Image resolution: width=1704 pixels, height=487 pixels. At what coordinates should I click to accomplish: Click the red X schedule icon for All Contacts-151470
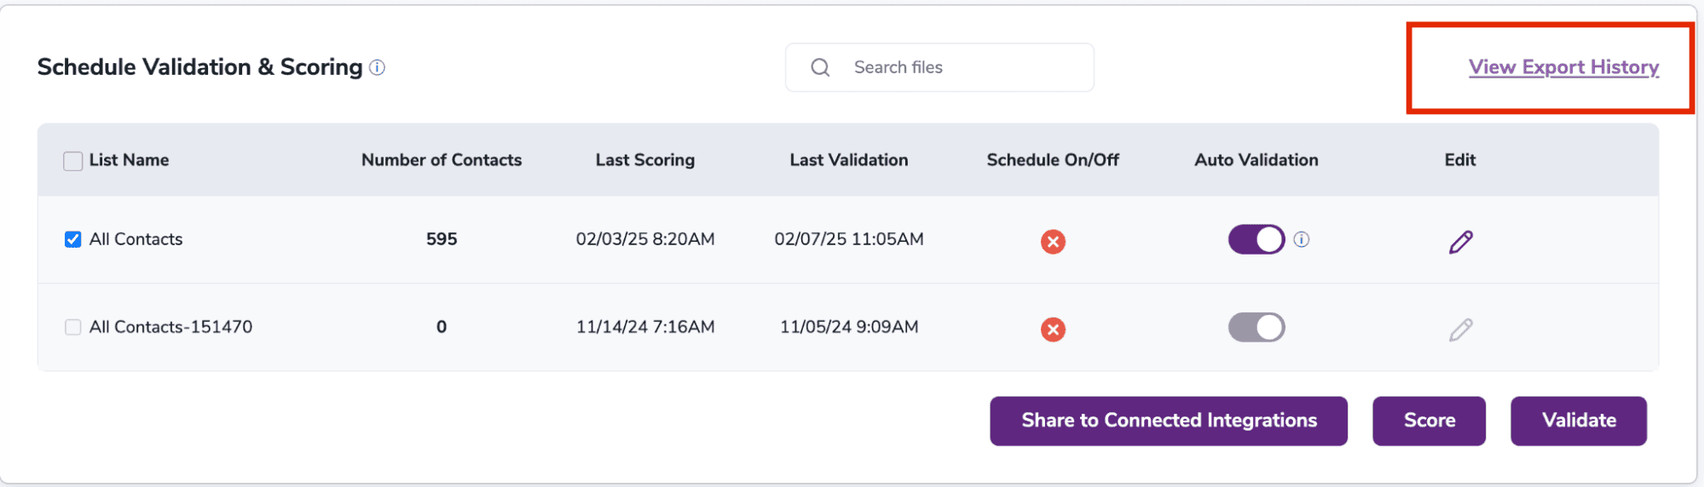(x=1052, y=329)
